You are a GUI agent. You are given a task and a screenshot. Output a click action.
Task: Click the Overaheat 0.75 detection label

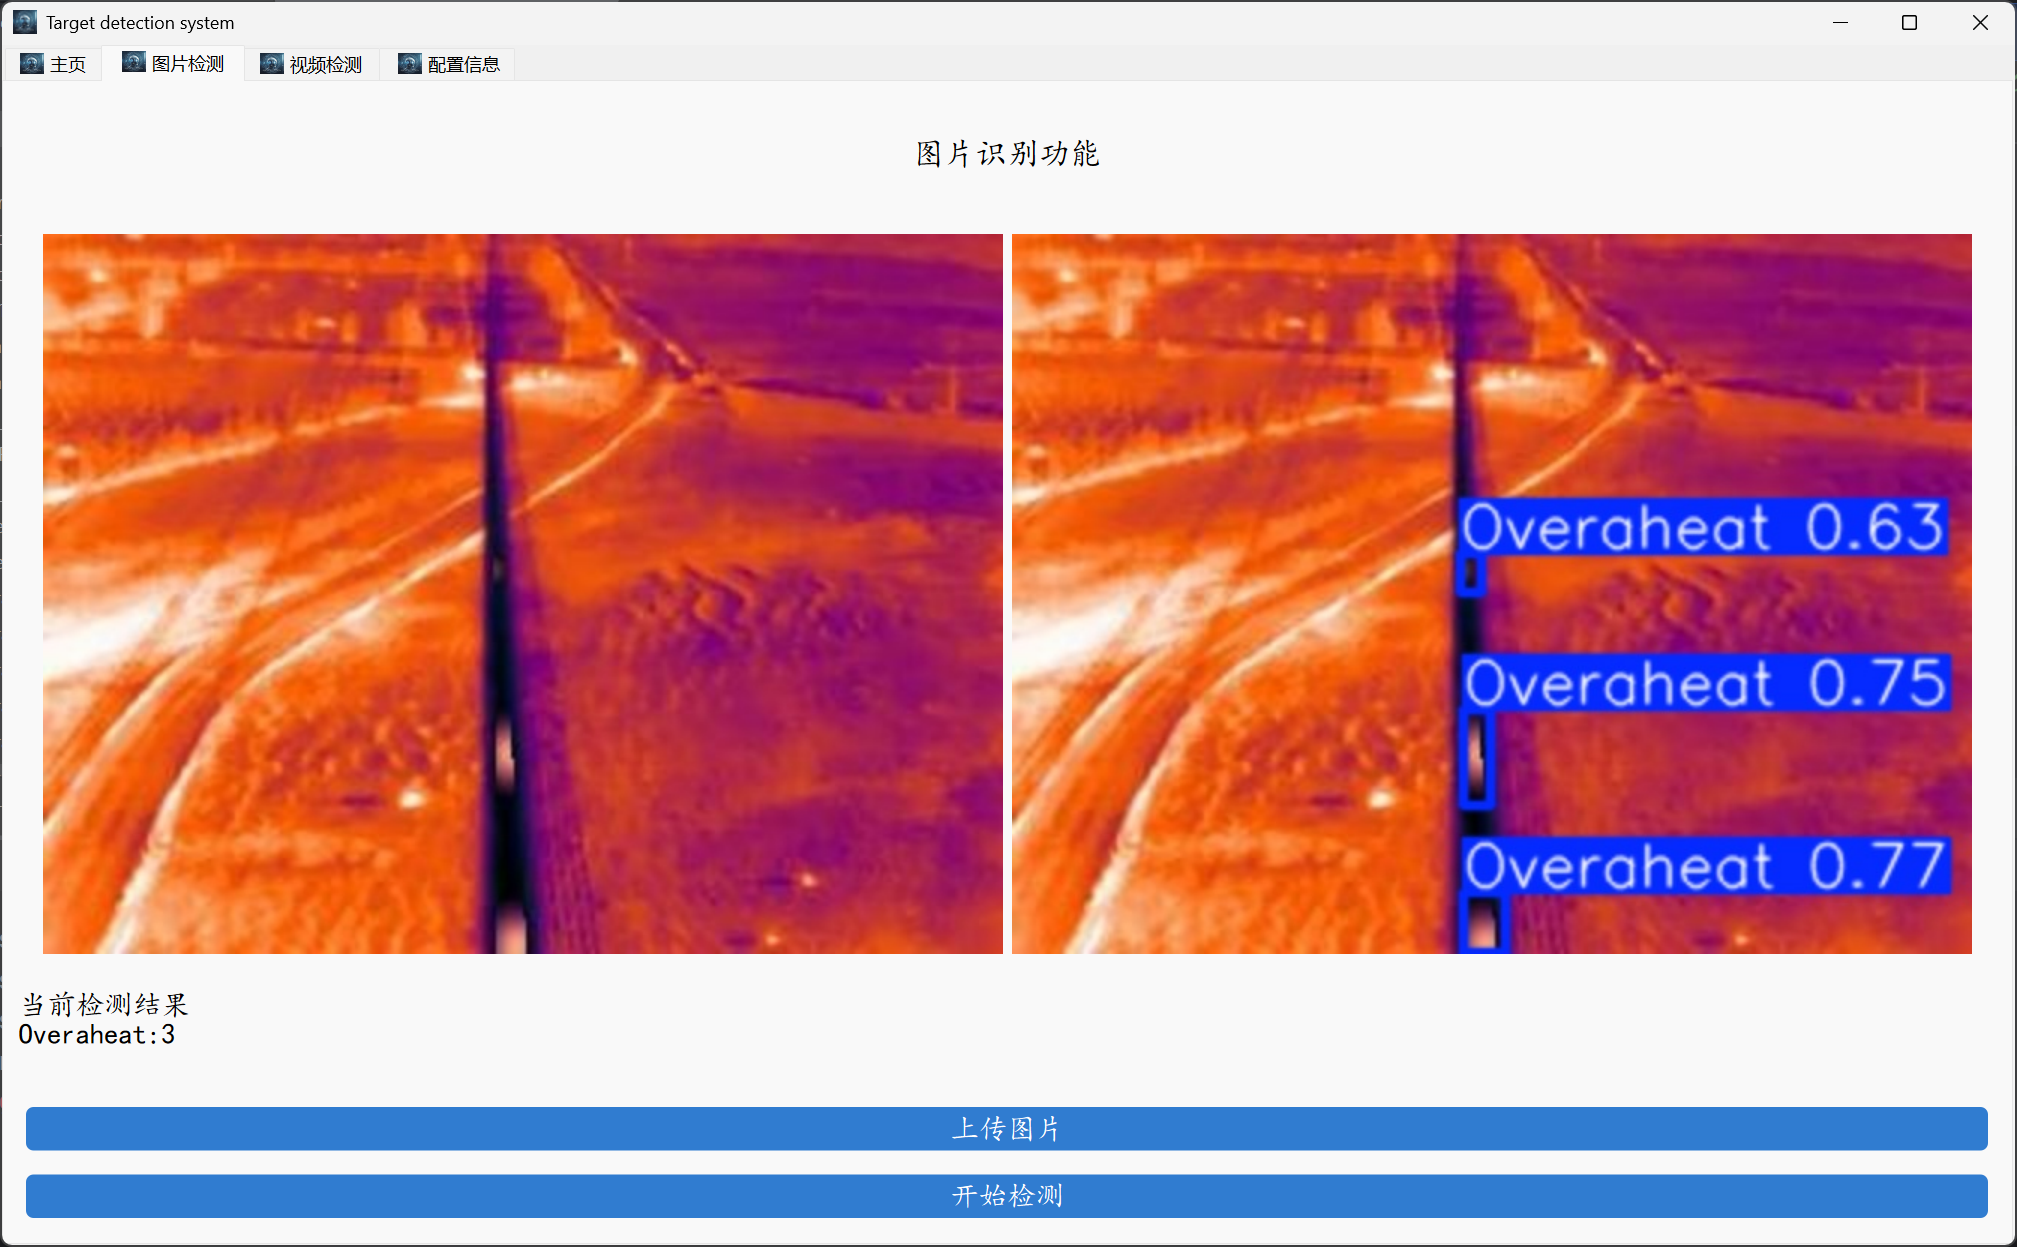click(x=1706, y=683)
